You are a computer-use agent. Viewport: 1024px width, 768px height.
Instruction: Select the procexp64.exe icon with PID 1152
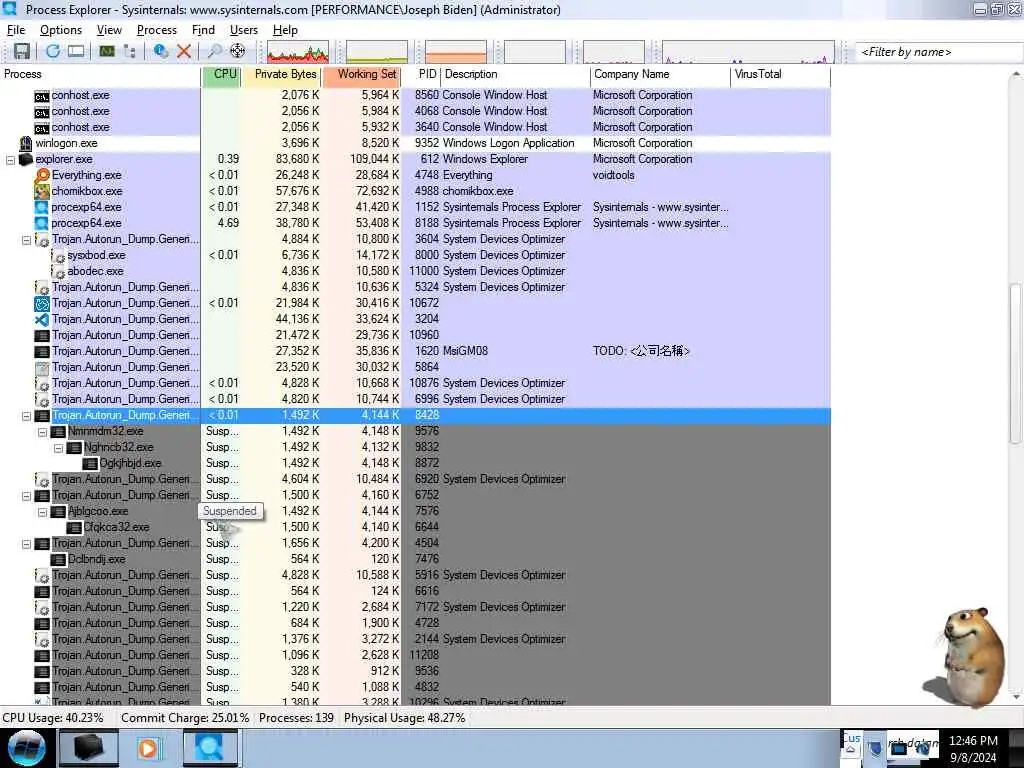click(x=42, y=207)
